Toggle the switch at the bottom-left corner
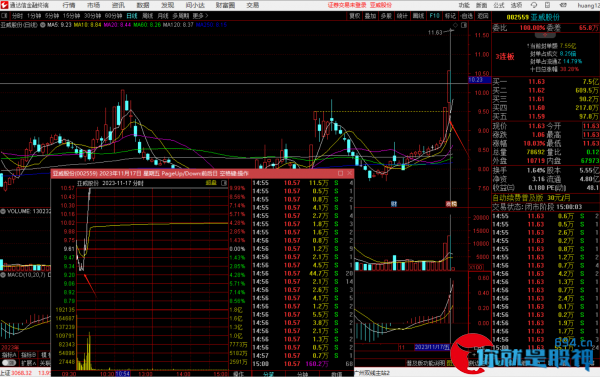Screen dimensions: 600x377 coord(9,363)
